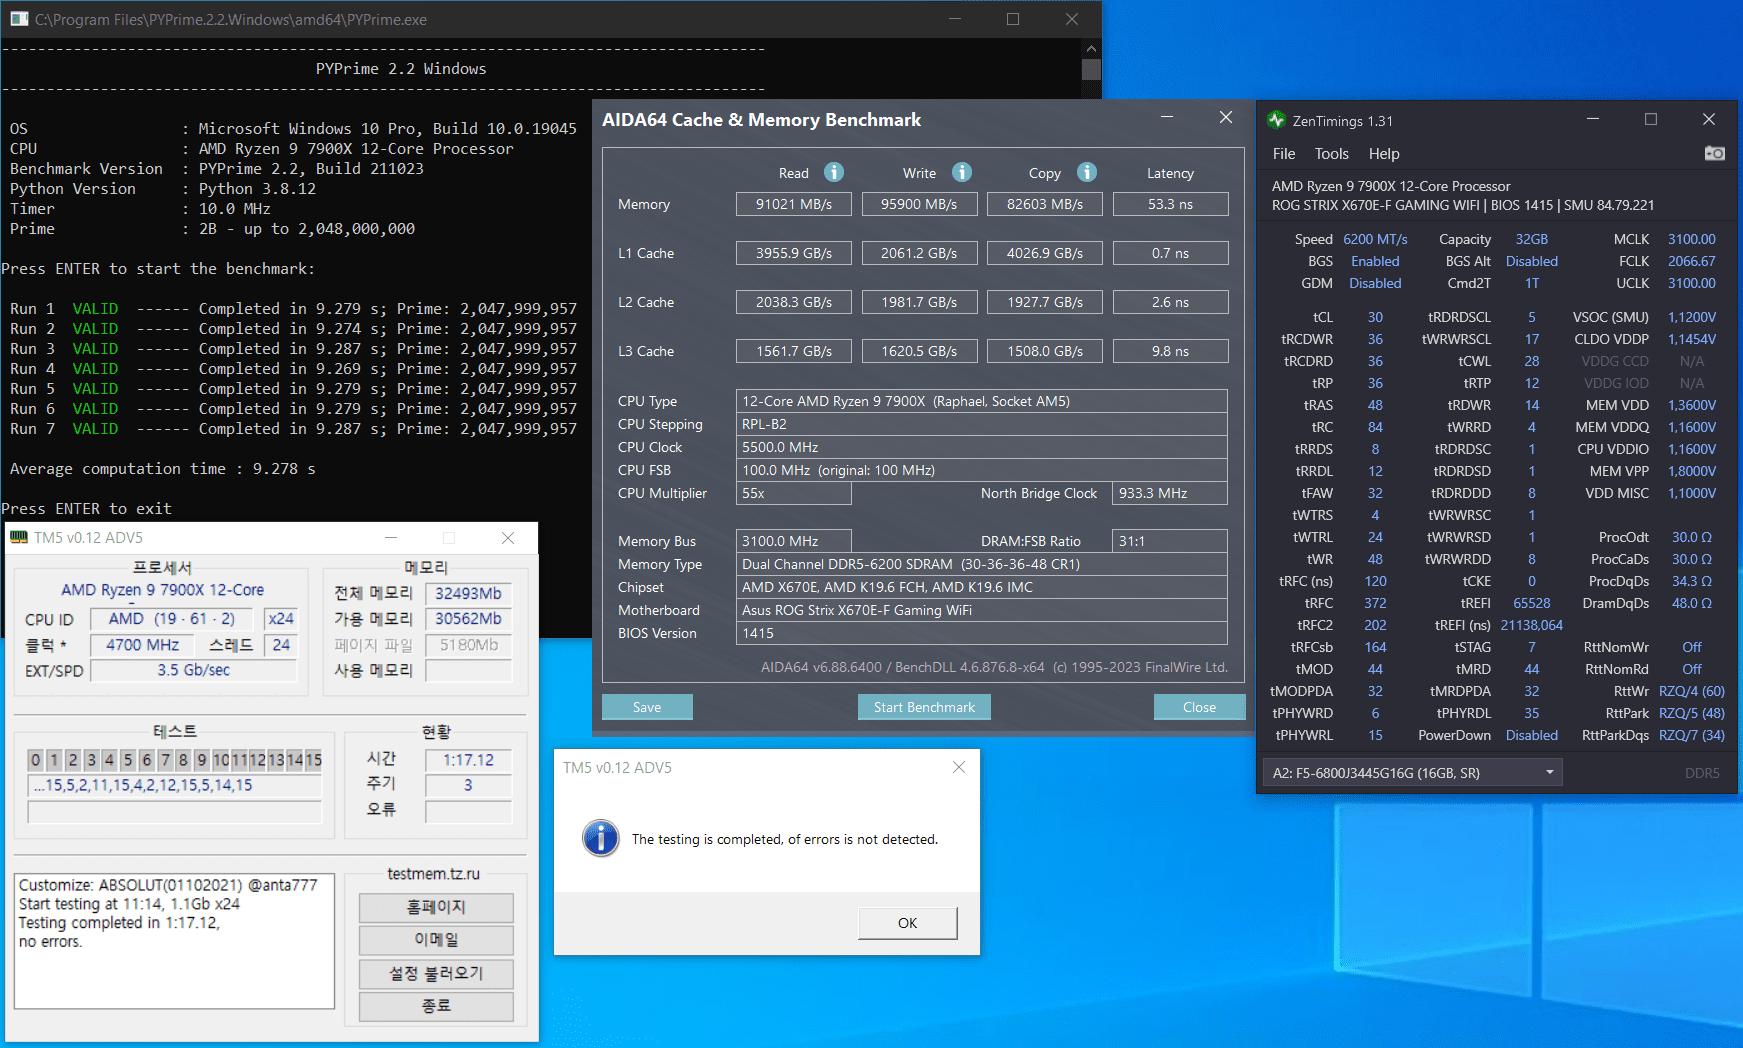Viewport: 1743px width, 1048px height.
Task: Click test number 0 in TM5 test row
Action: click(x=36, y=760)
